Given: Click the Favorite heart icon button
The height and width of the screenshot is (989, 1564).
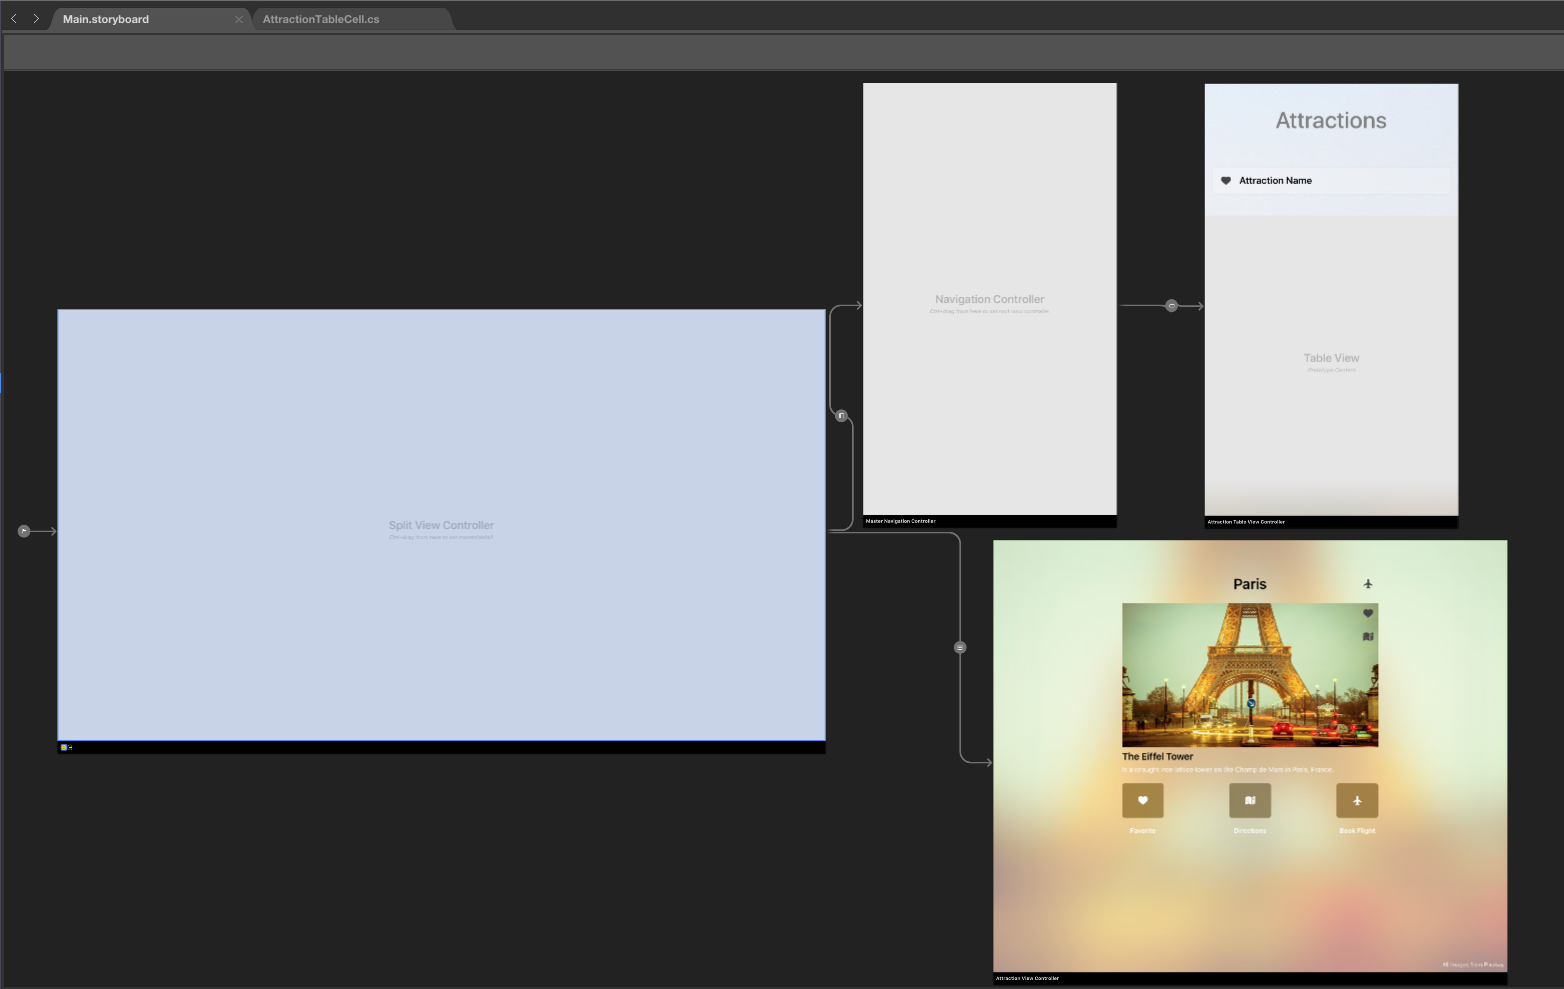Looking at the screenshot, I should [1142, 800].
